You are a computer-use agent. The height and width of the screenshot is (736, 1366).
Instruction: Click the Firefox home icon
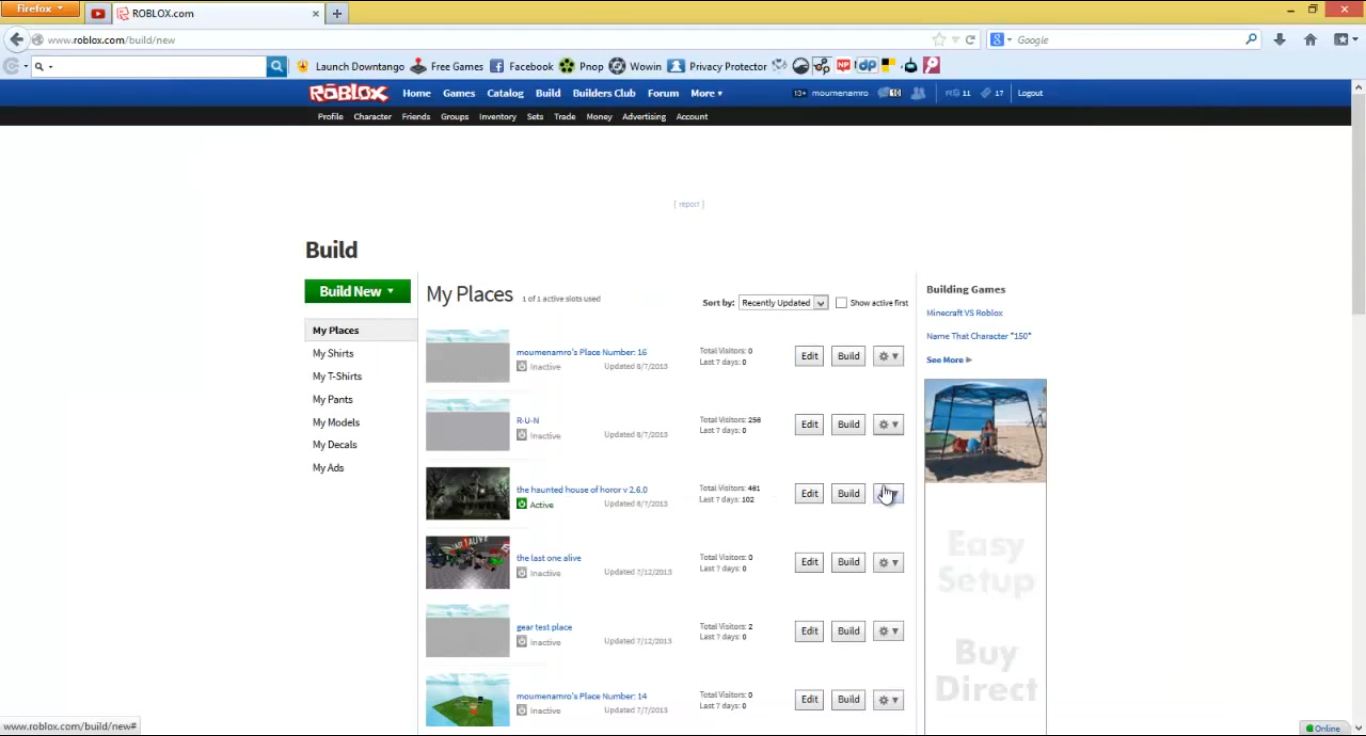pyautogui.click(x=1310, y=40)
